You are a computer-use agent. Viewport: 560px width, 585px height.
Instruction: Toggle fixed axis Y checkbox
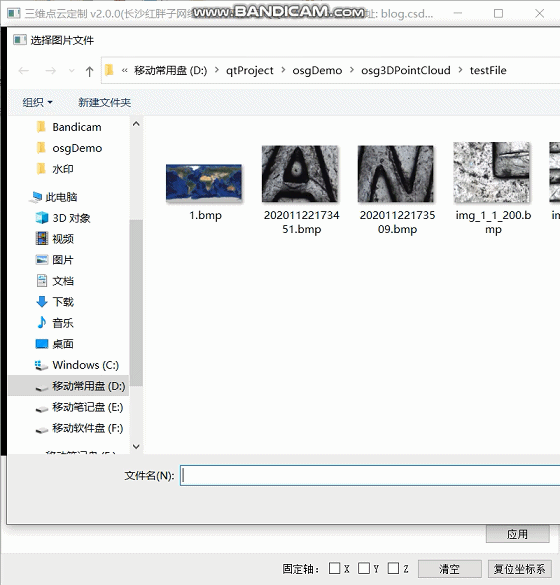[x=364, y=568]
